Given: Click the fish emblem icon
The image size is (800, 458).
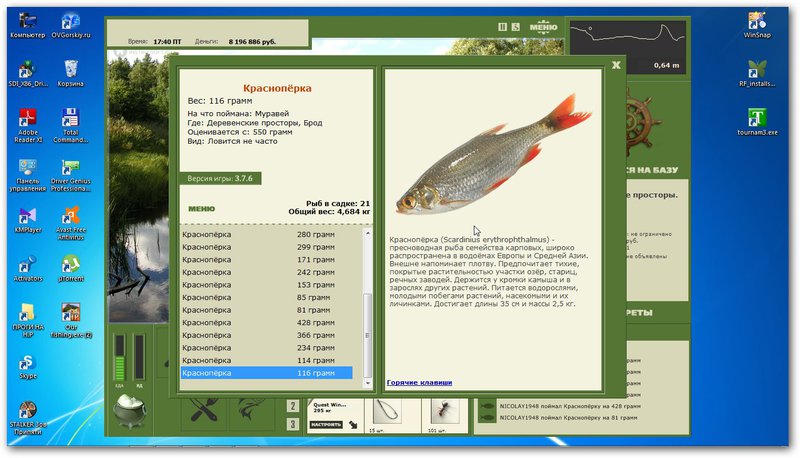Looking at the screenshot, I should (x=251, y=411).
